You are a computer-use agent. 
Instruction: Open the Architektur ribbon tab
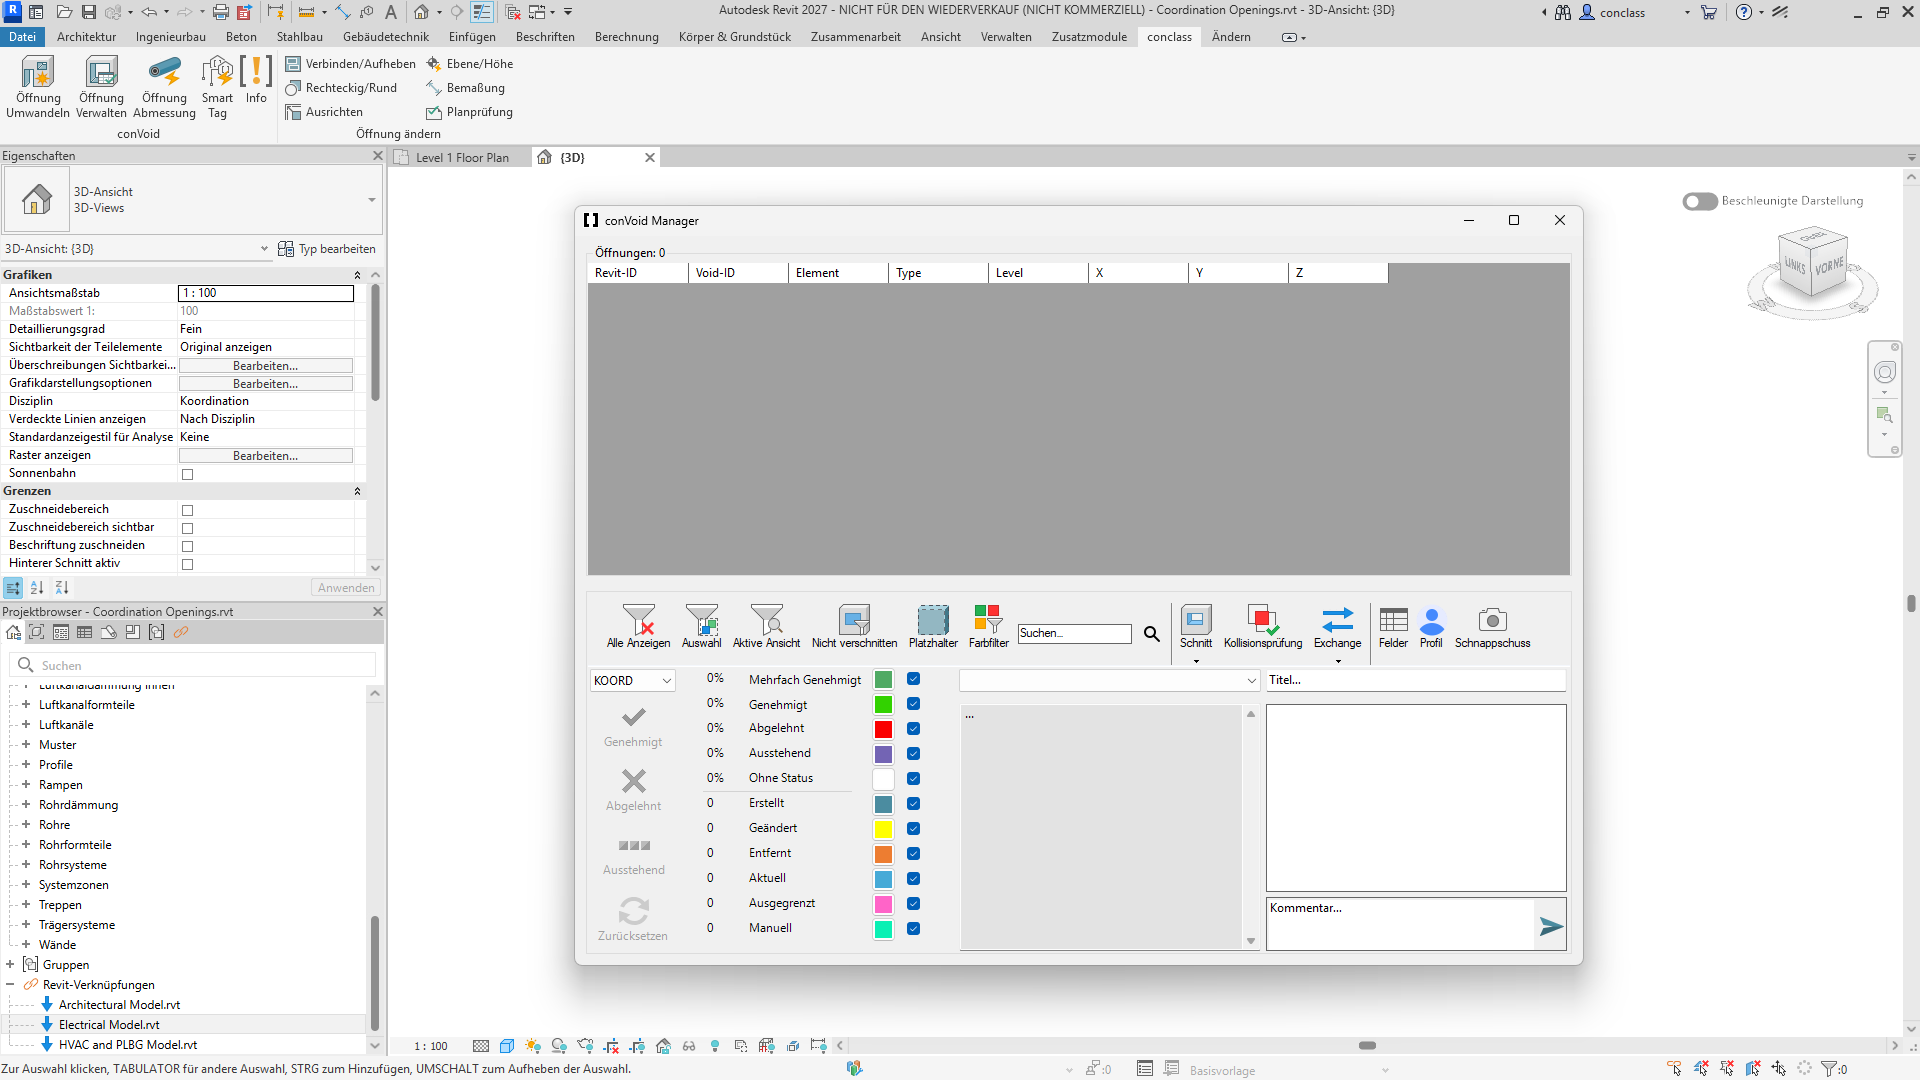(x=86, y=37)
